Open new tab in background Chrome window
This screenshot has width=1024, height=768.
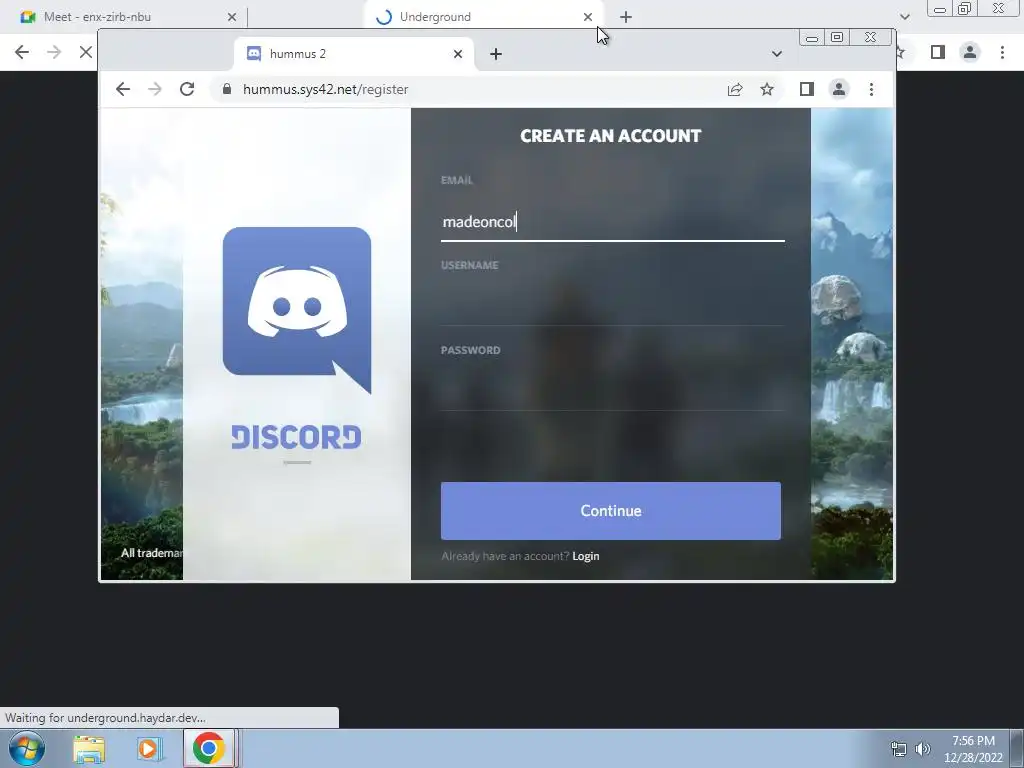click(x=626, y=17)
